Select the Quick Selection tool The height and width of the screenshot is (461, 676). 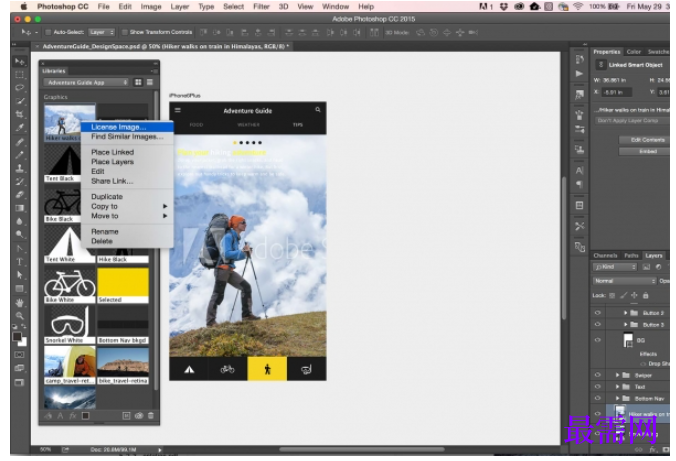(20, 101)
